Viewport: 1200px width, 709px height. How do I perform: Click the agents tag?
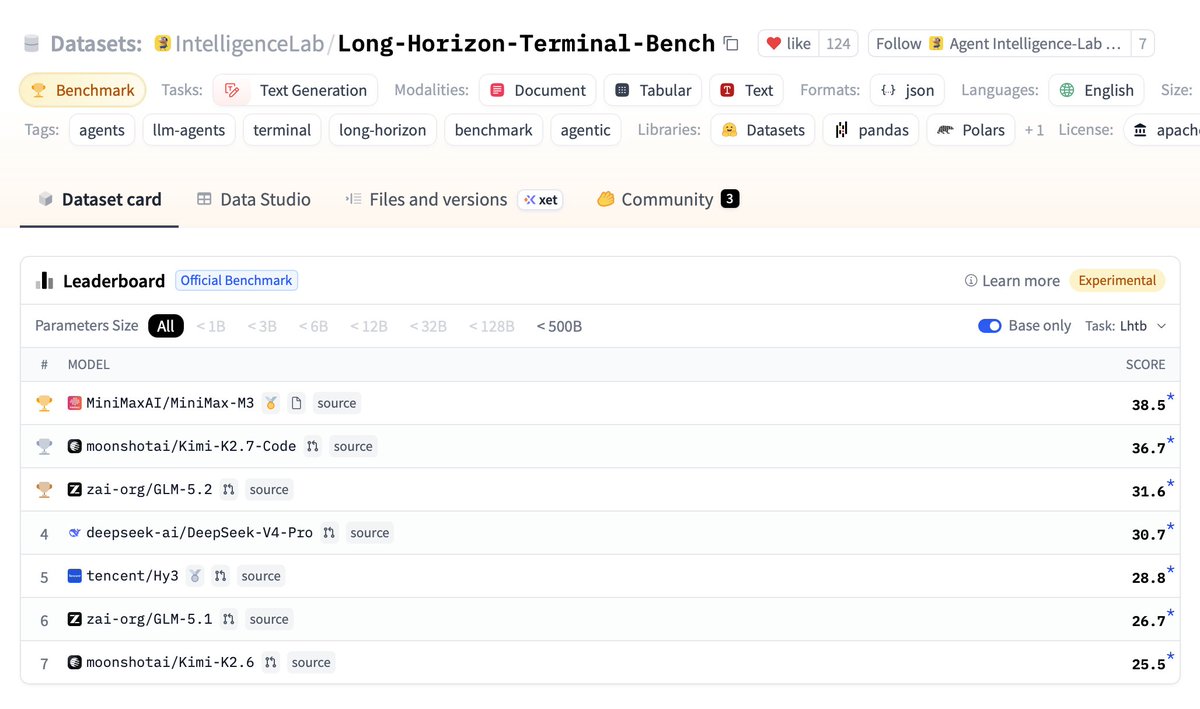(x=103, y=130)
